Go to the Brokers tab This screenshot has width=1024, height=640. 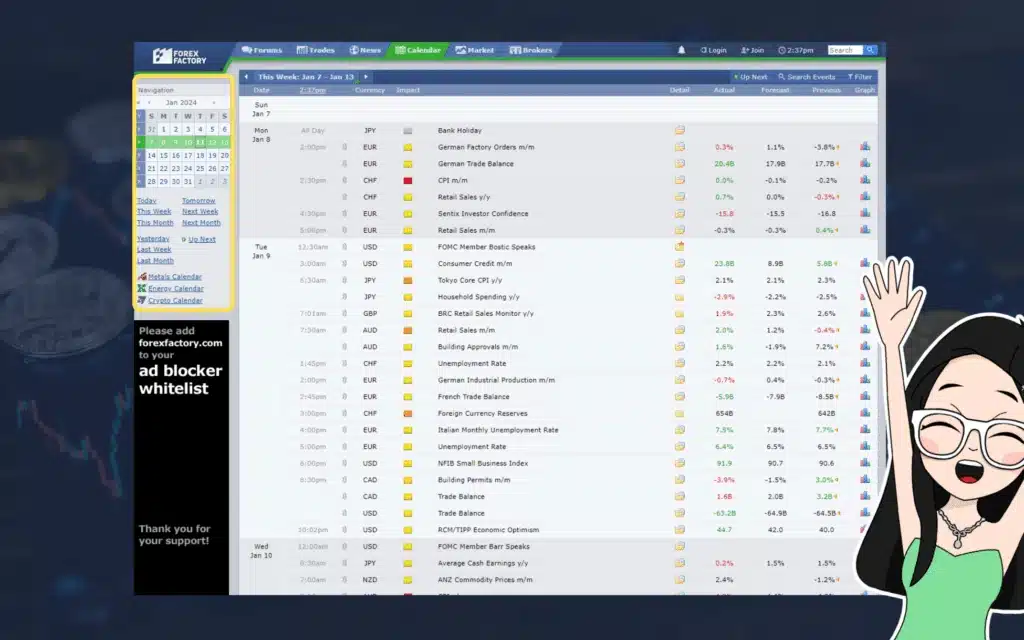531,50
